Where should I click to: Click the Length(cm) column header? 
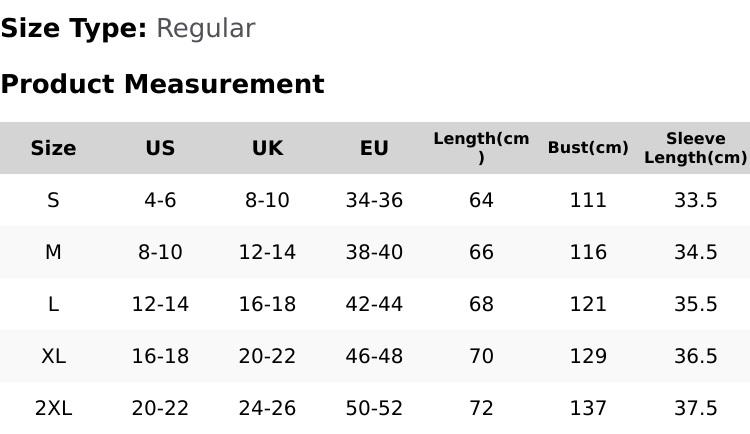click(481, 148)
